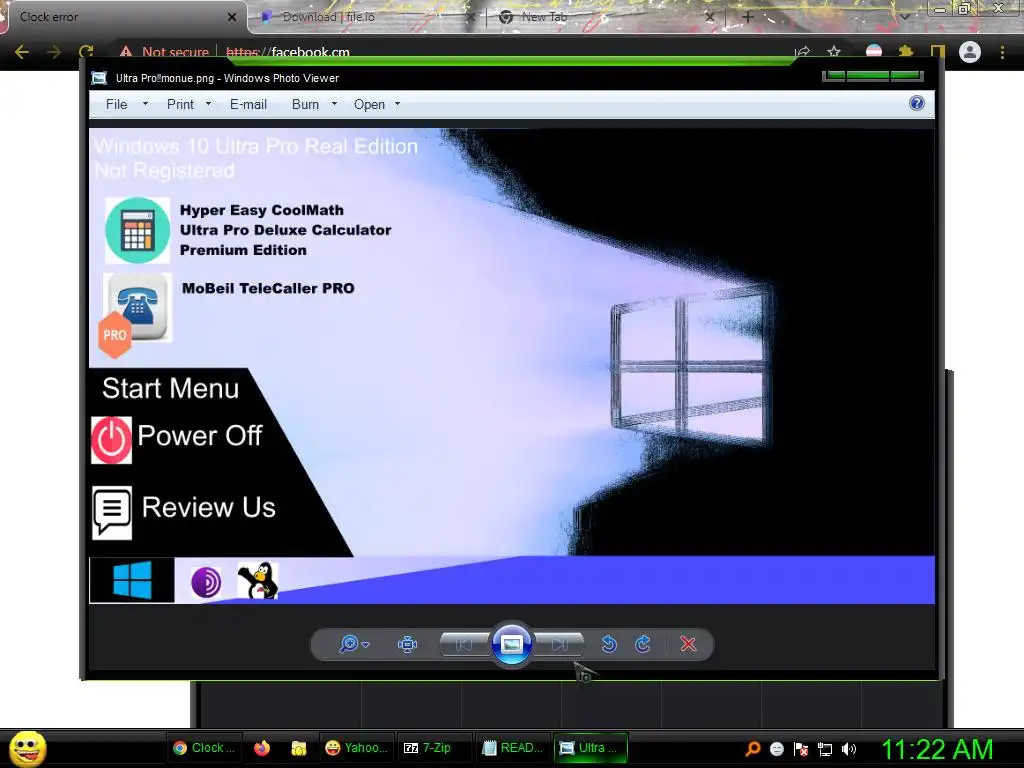The width and height of the screenshot is (1024, 768).
Task: Open the zoom control in Photo Viewer
Action: coord(354,644)
